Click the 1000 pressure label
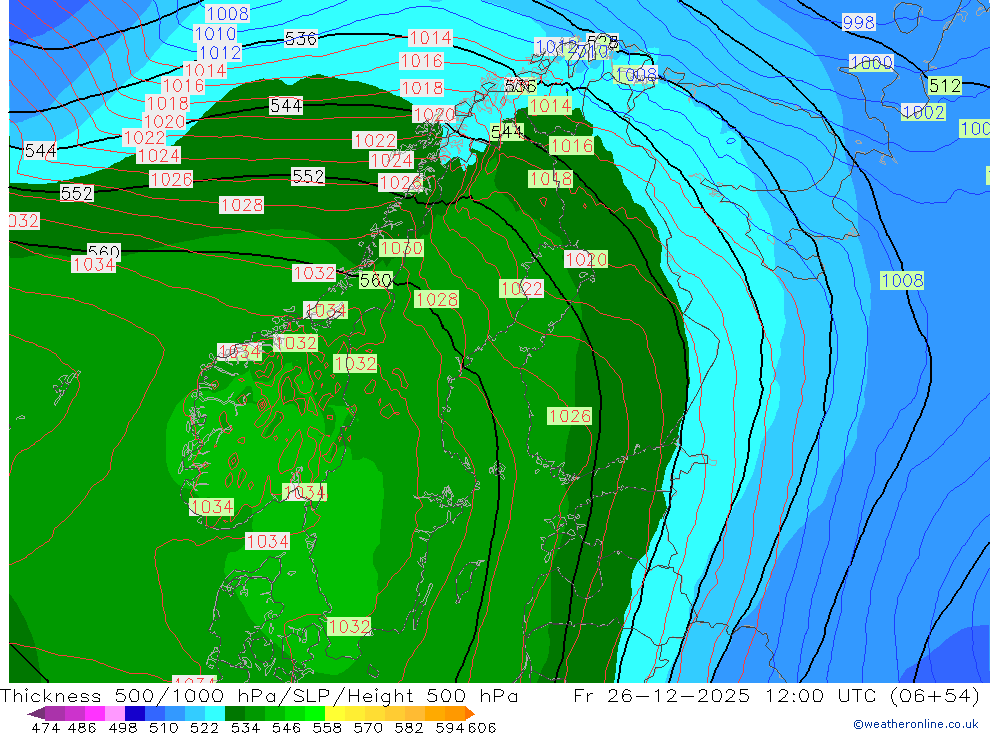Viewport: 1000px width, 733px height. (871, 63)
